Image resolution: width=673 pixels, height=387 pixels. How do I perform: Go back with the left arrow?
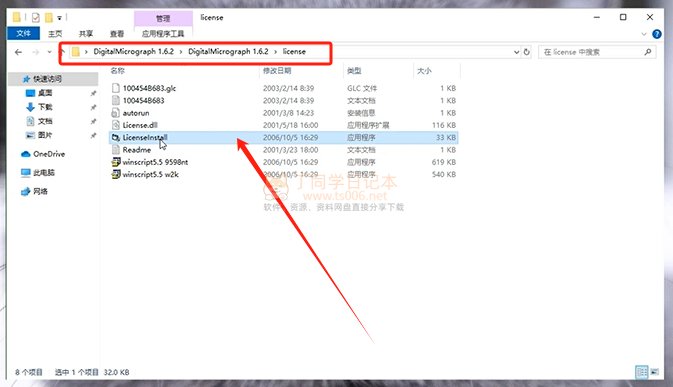(18, 52)
